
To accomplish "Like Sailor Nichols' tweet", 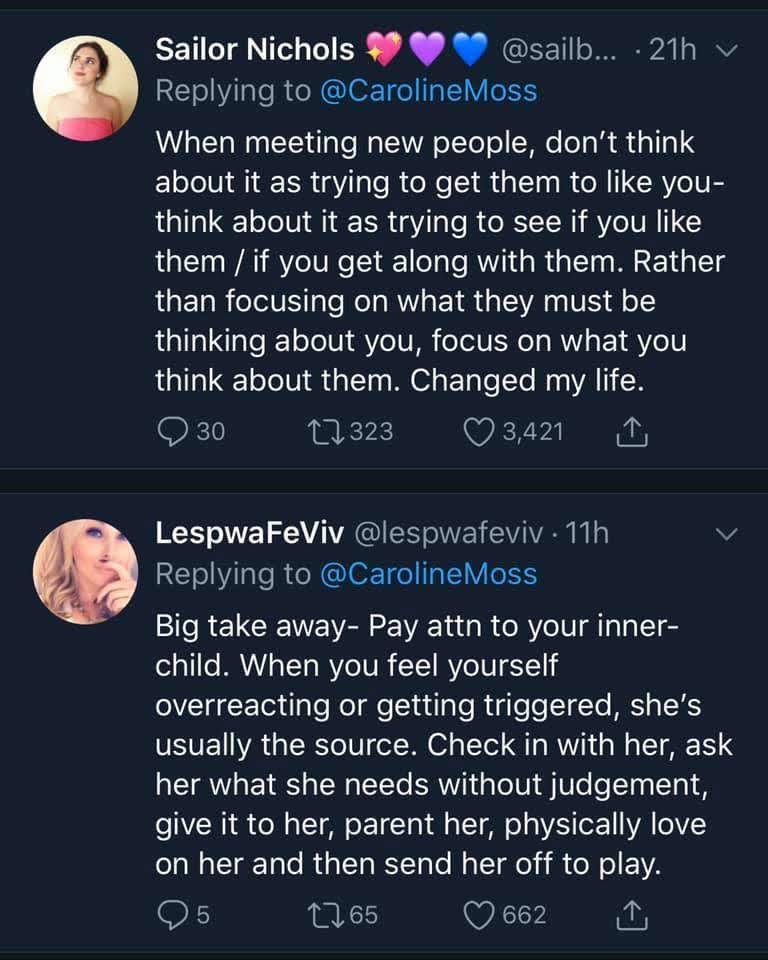I will pos(481,431).
